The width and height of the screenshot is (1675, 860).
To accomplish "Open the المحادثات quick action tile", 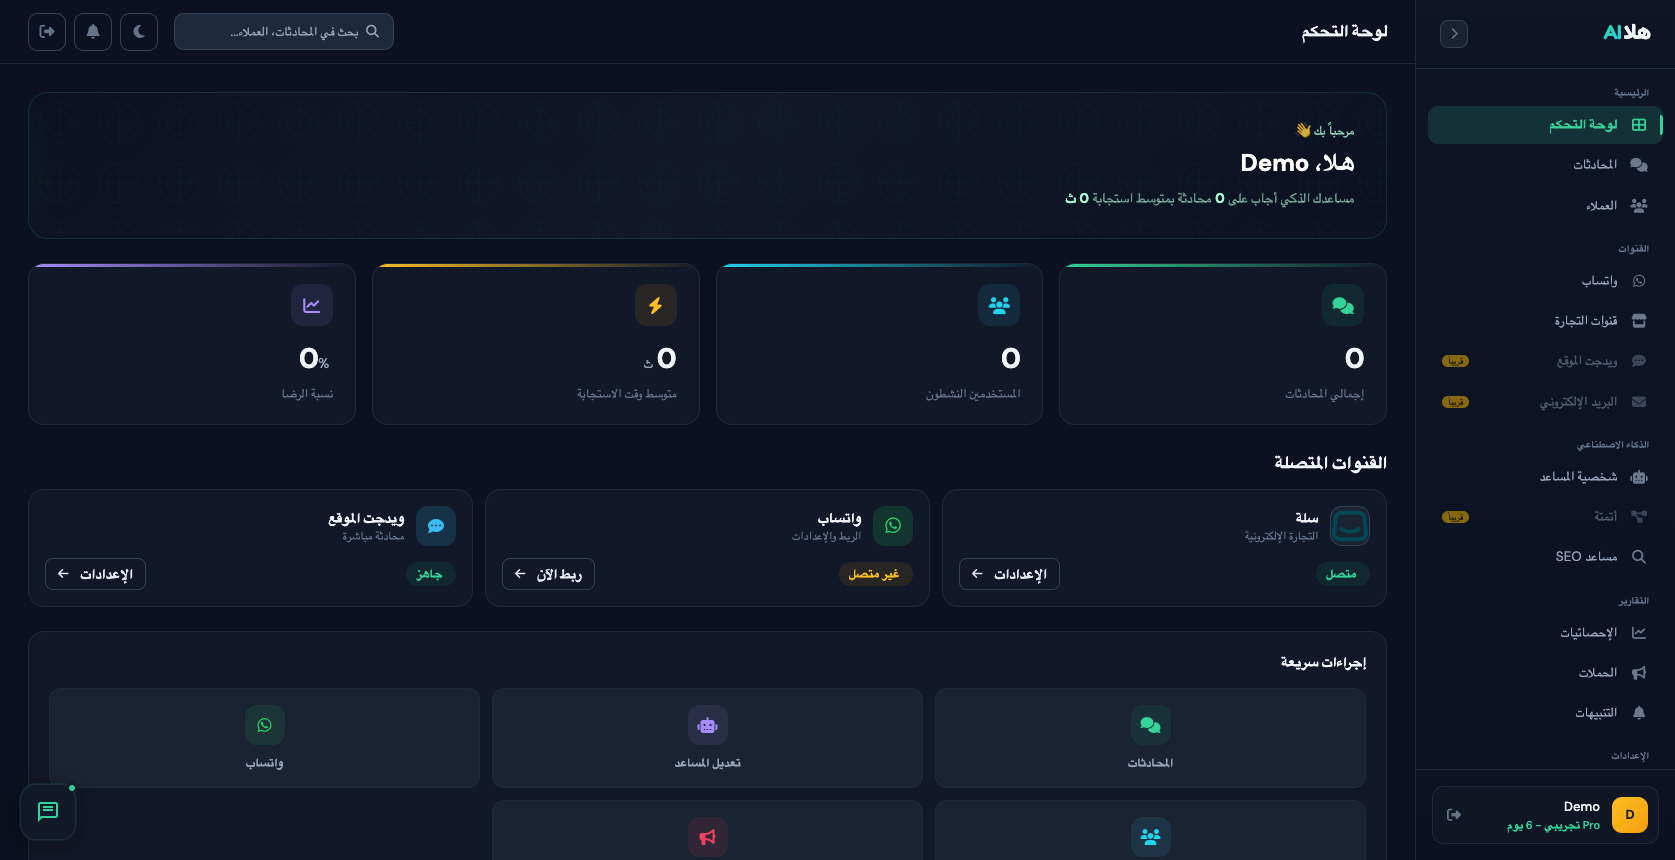I will tap(1150, 738).
